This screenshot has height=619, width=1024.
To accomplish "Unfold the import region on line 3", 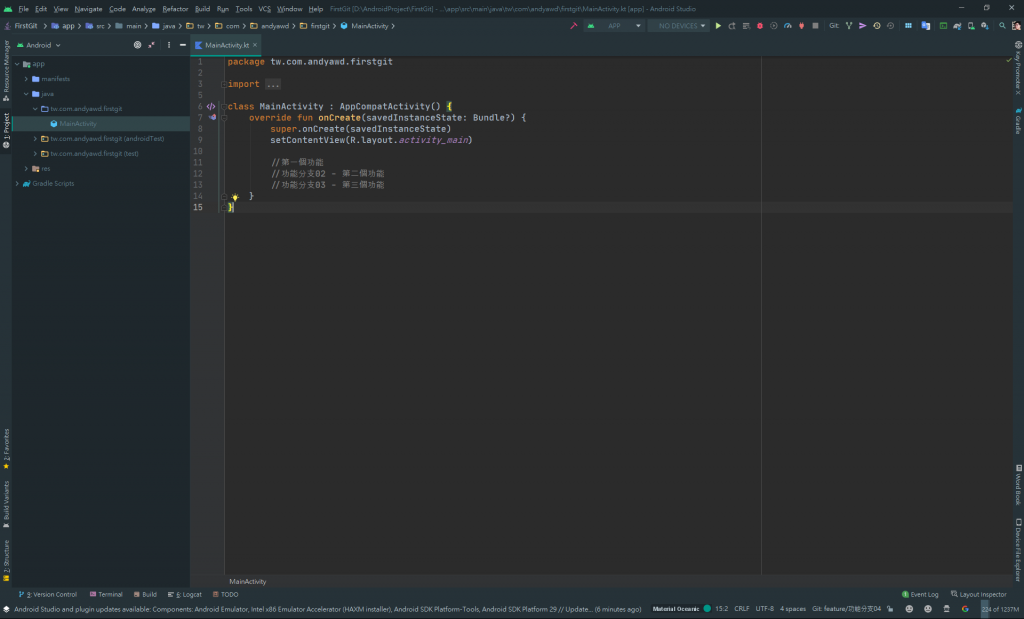I will click(224, 84).
